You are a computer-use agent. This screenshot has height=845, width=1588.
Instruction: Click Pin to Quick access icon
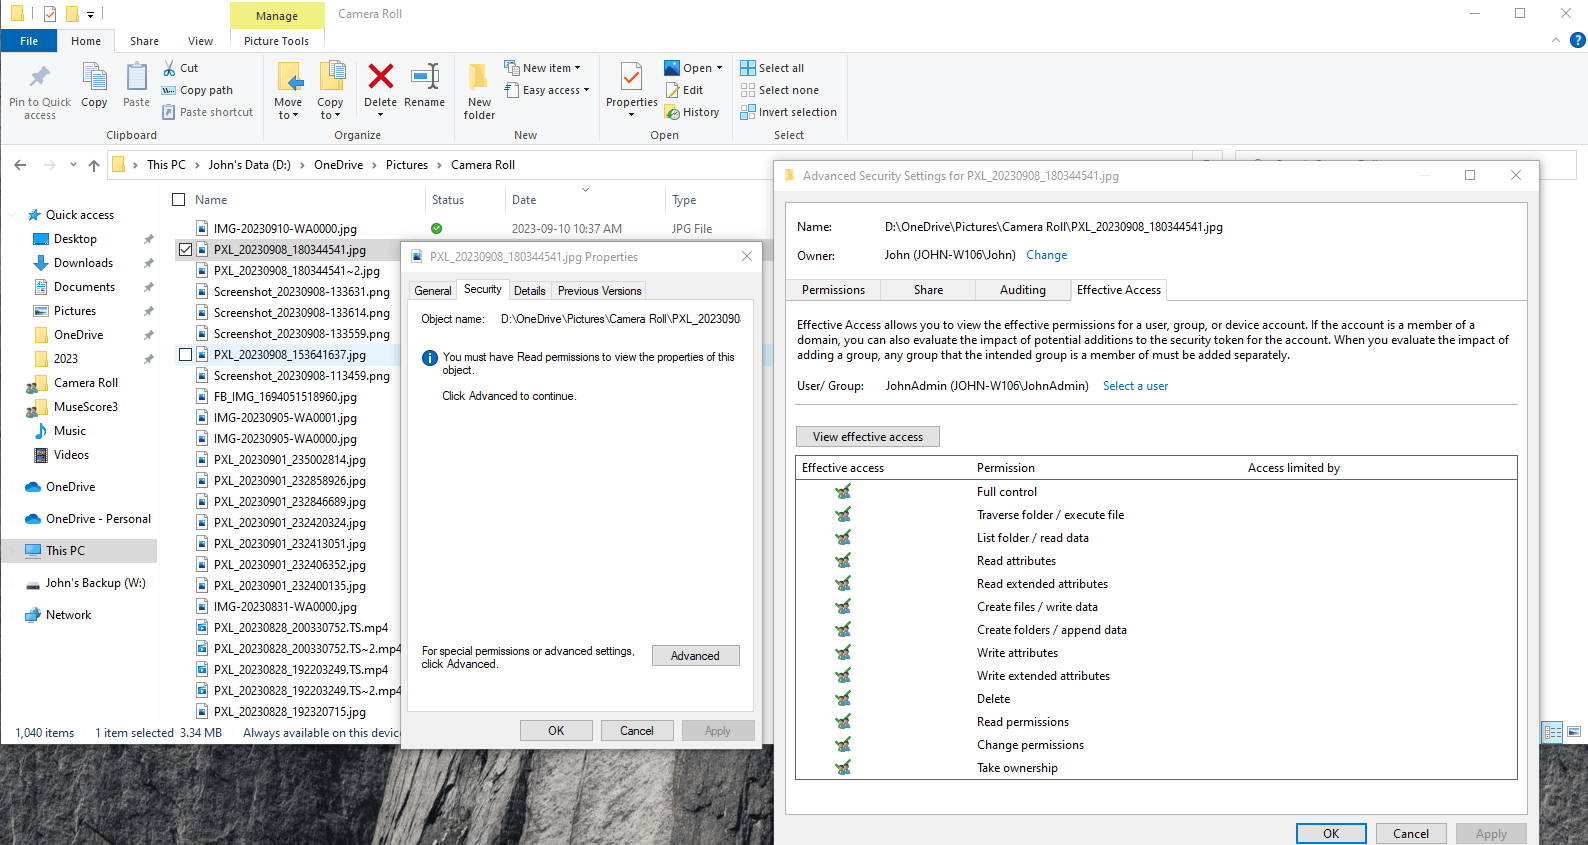pos(40,78)
